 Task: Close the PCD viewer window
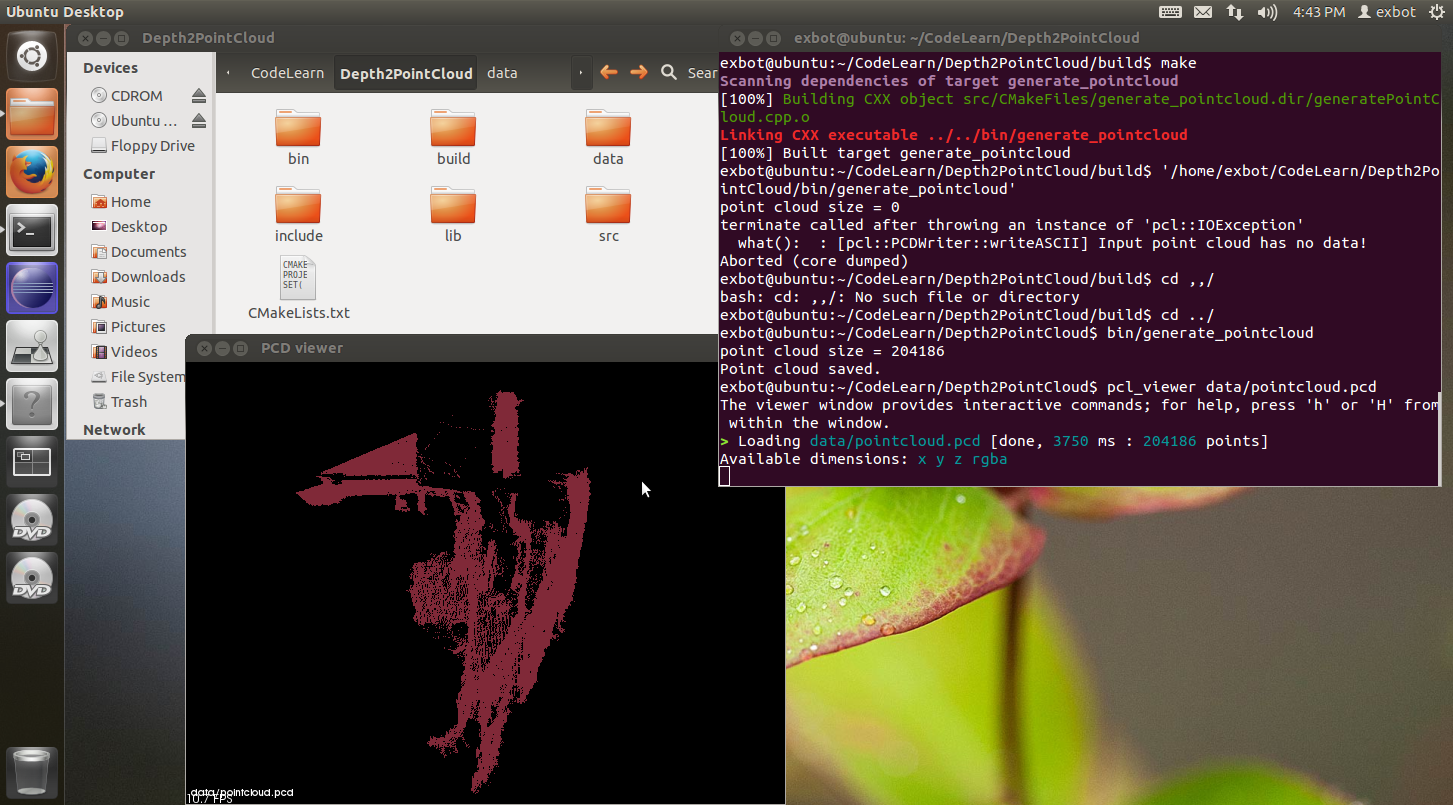pyautogui.click(x=204, y=348)
